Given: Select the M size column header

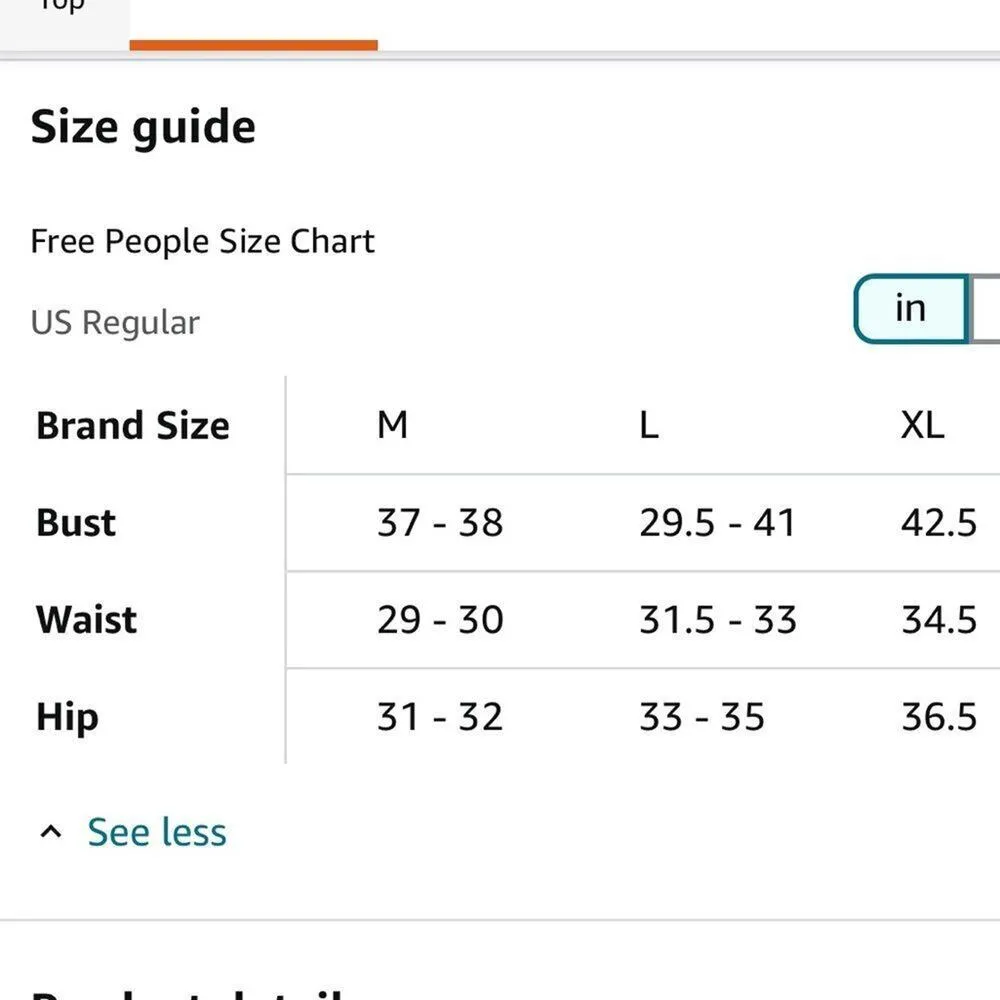Looking at the screenshot, I should pyautogui.click(x=392, y=426).
